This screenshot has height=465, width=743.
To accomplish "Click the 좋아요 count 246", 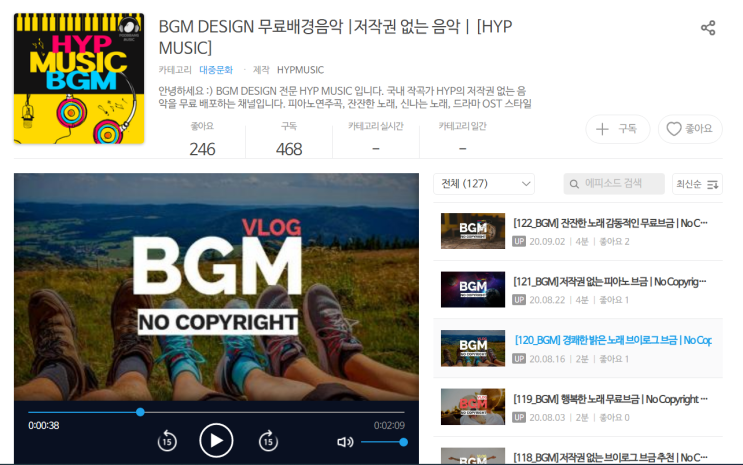I will pyautogui.click(x=202, y=149).
